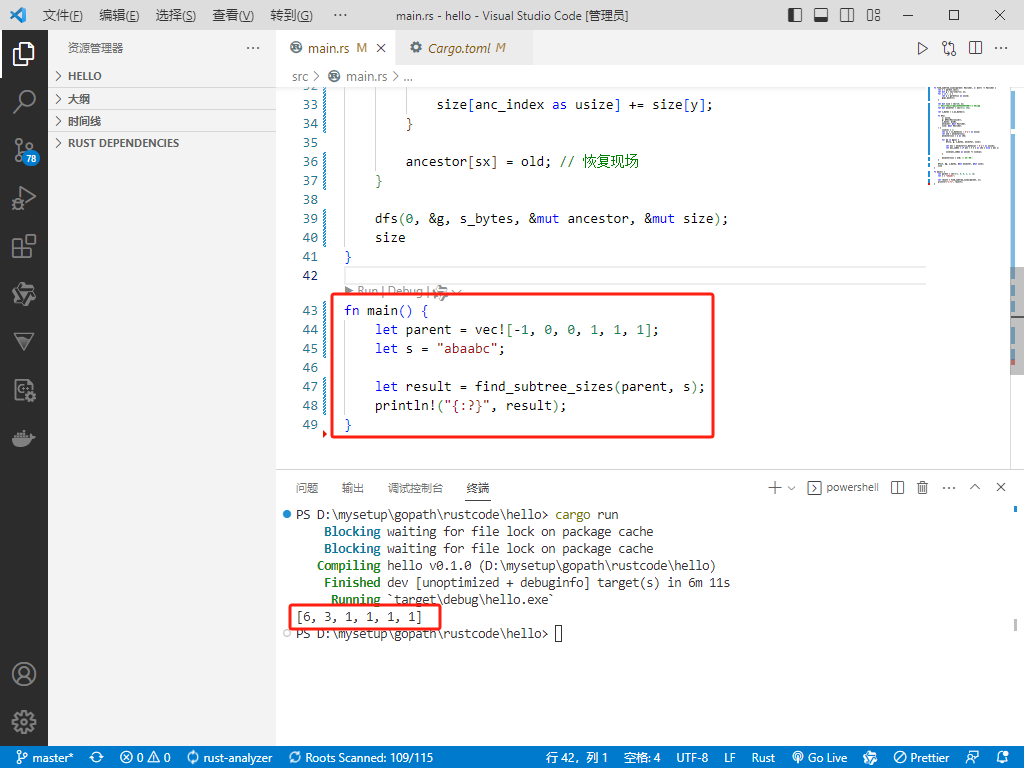Open notifications bell in status bar
The image size is (1024, 768).
[1003, 758]
